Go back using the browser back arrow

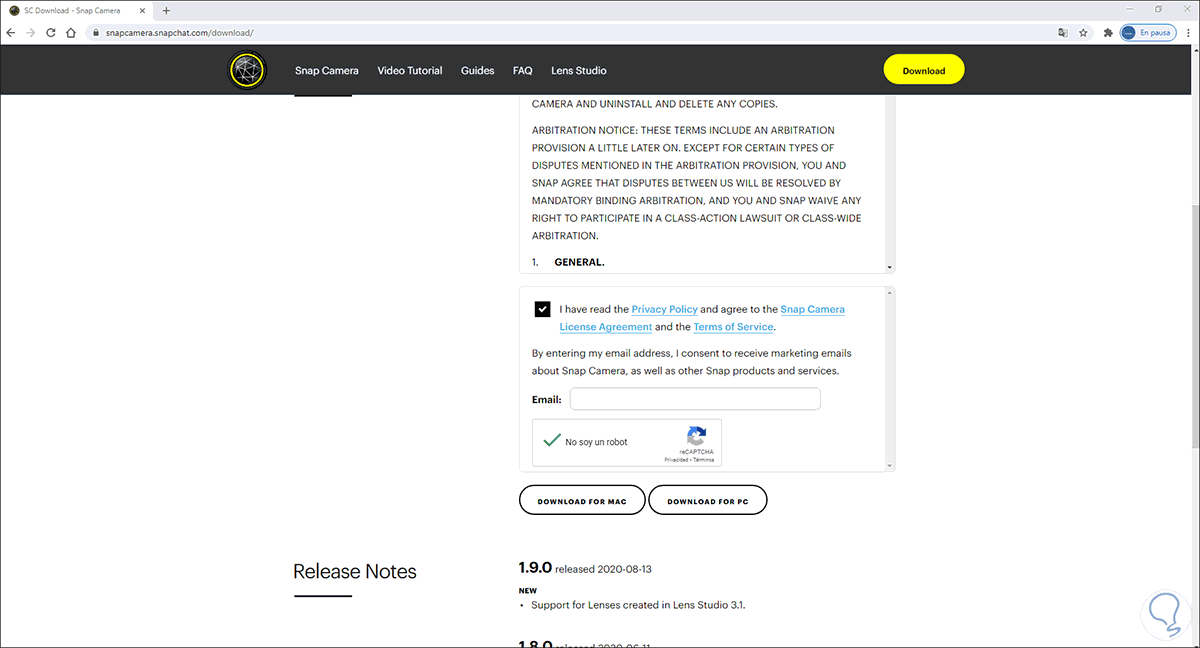coord(11,32)
